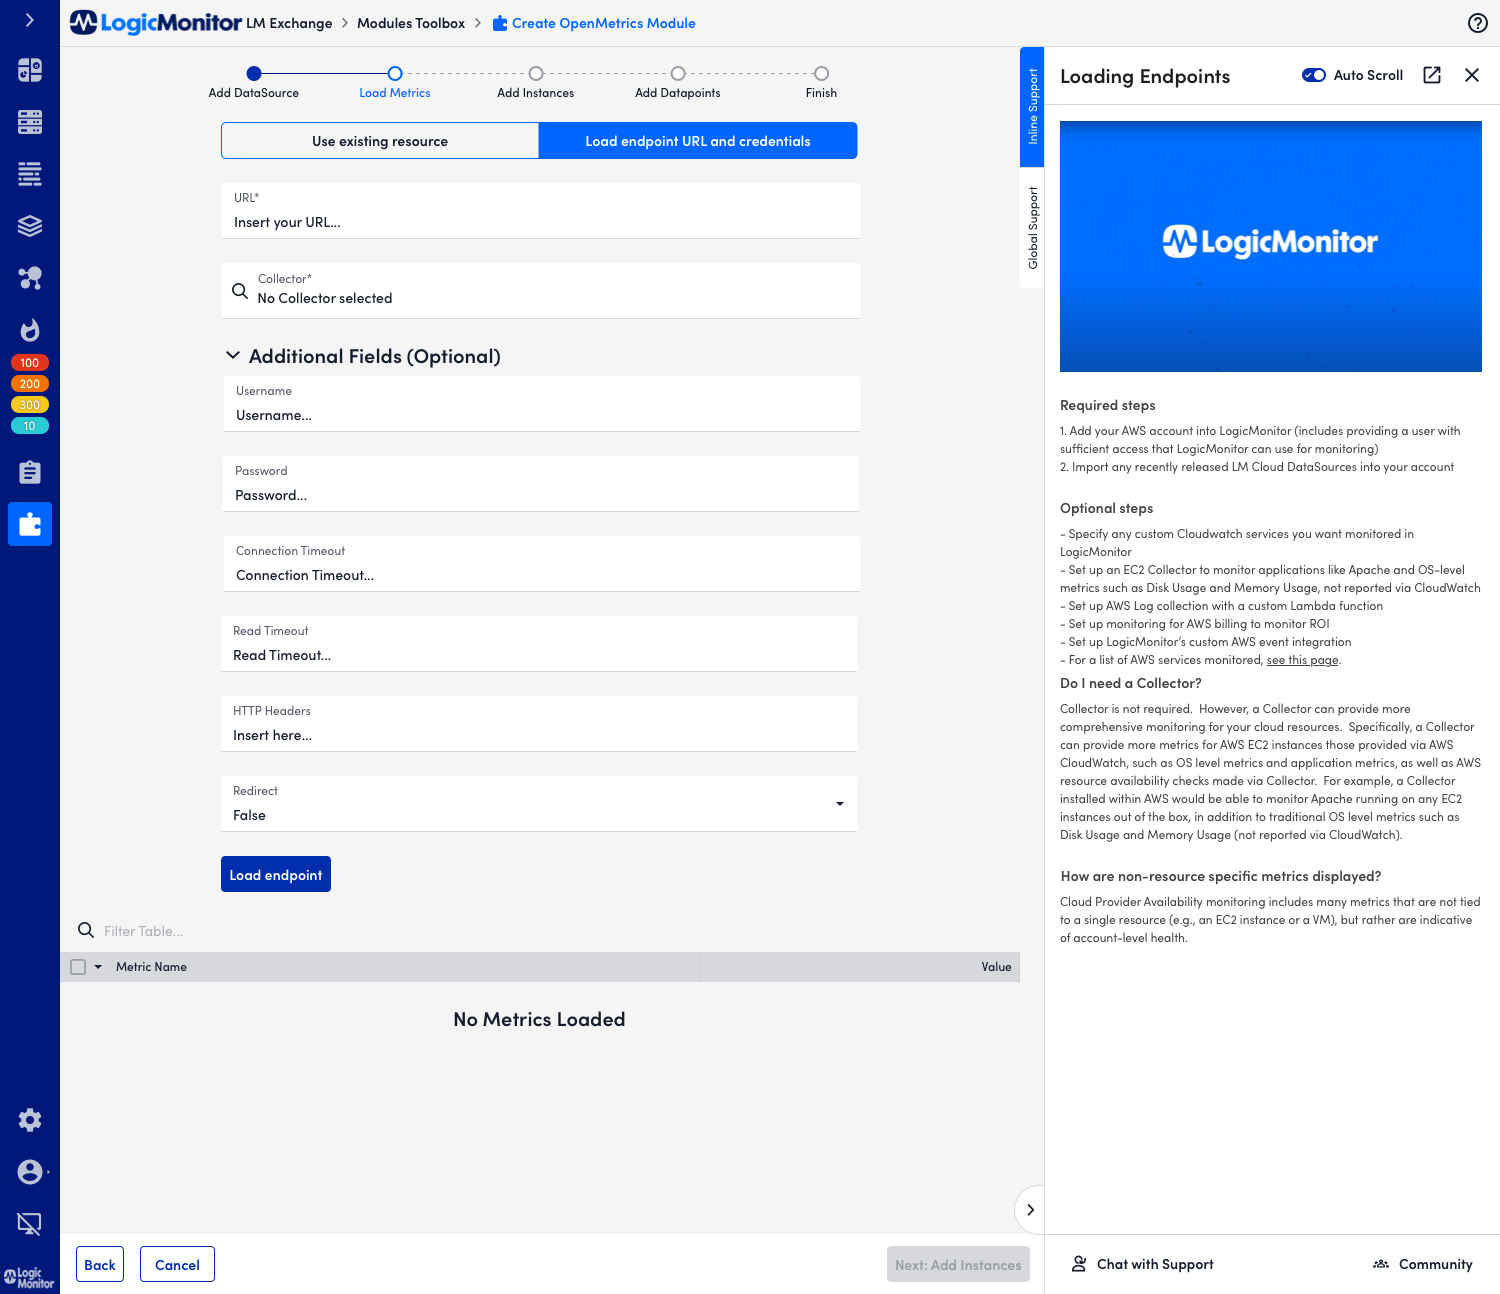Click the HTTP Headers input field
The width and height of the screenshot is (1500, 1294).
tap(539, 724)
